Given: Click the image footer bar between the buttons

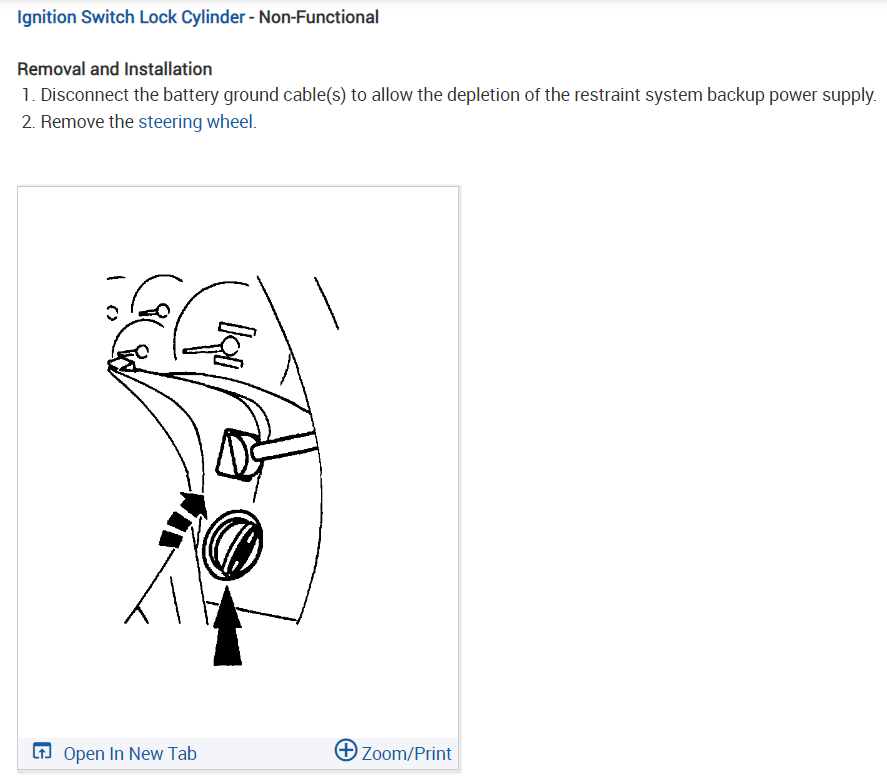Looking at the screenshot, I should click(x=265, y=753).
